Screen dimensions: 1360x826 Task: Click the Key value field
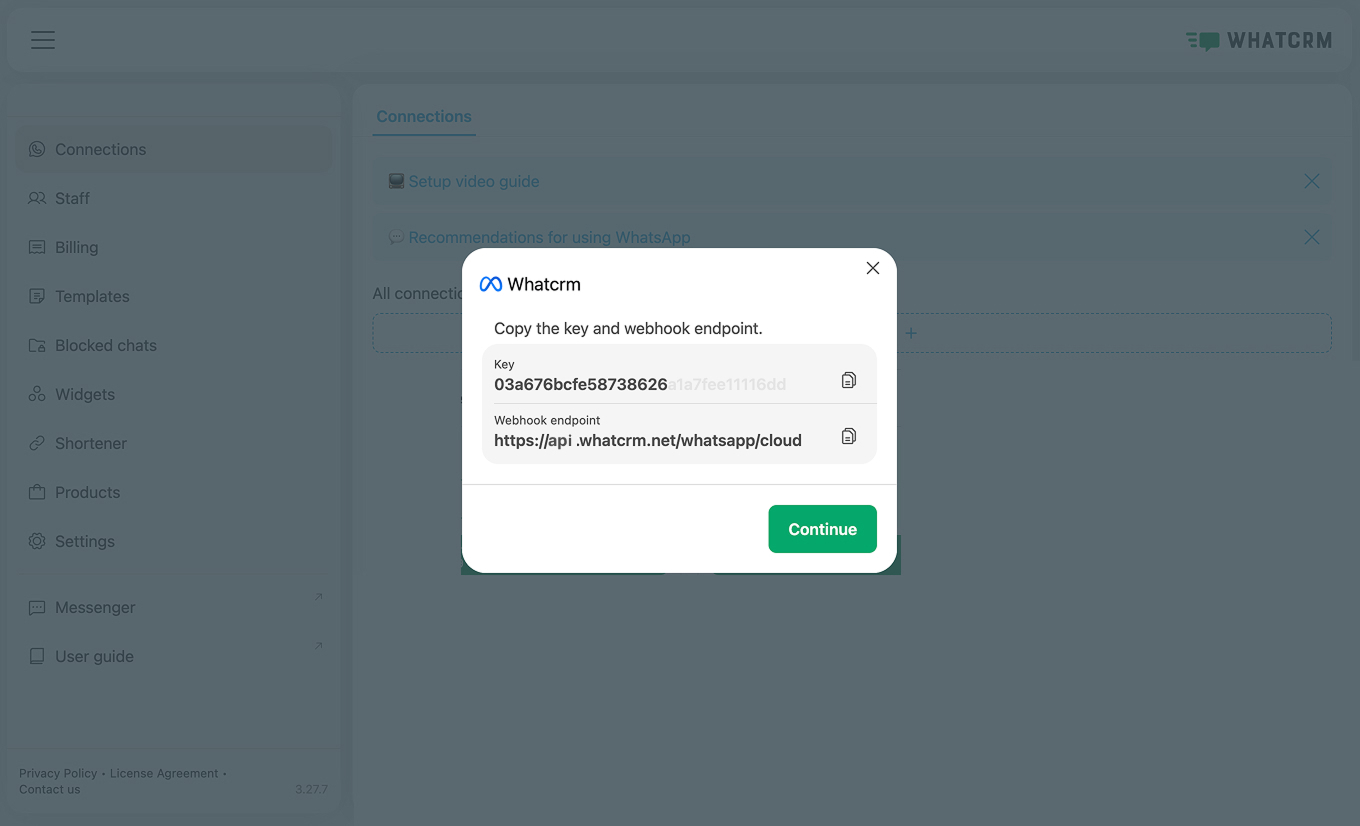pyautogui.click(x=640, y=384)
